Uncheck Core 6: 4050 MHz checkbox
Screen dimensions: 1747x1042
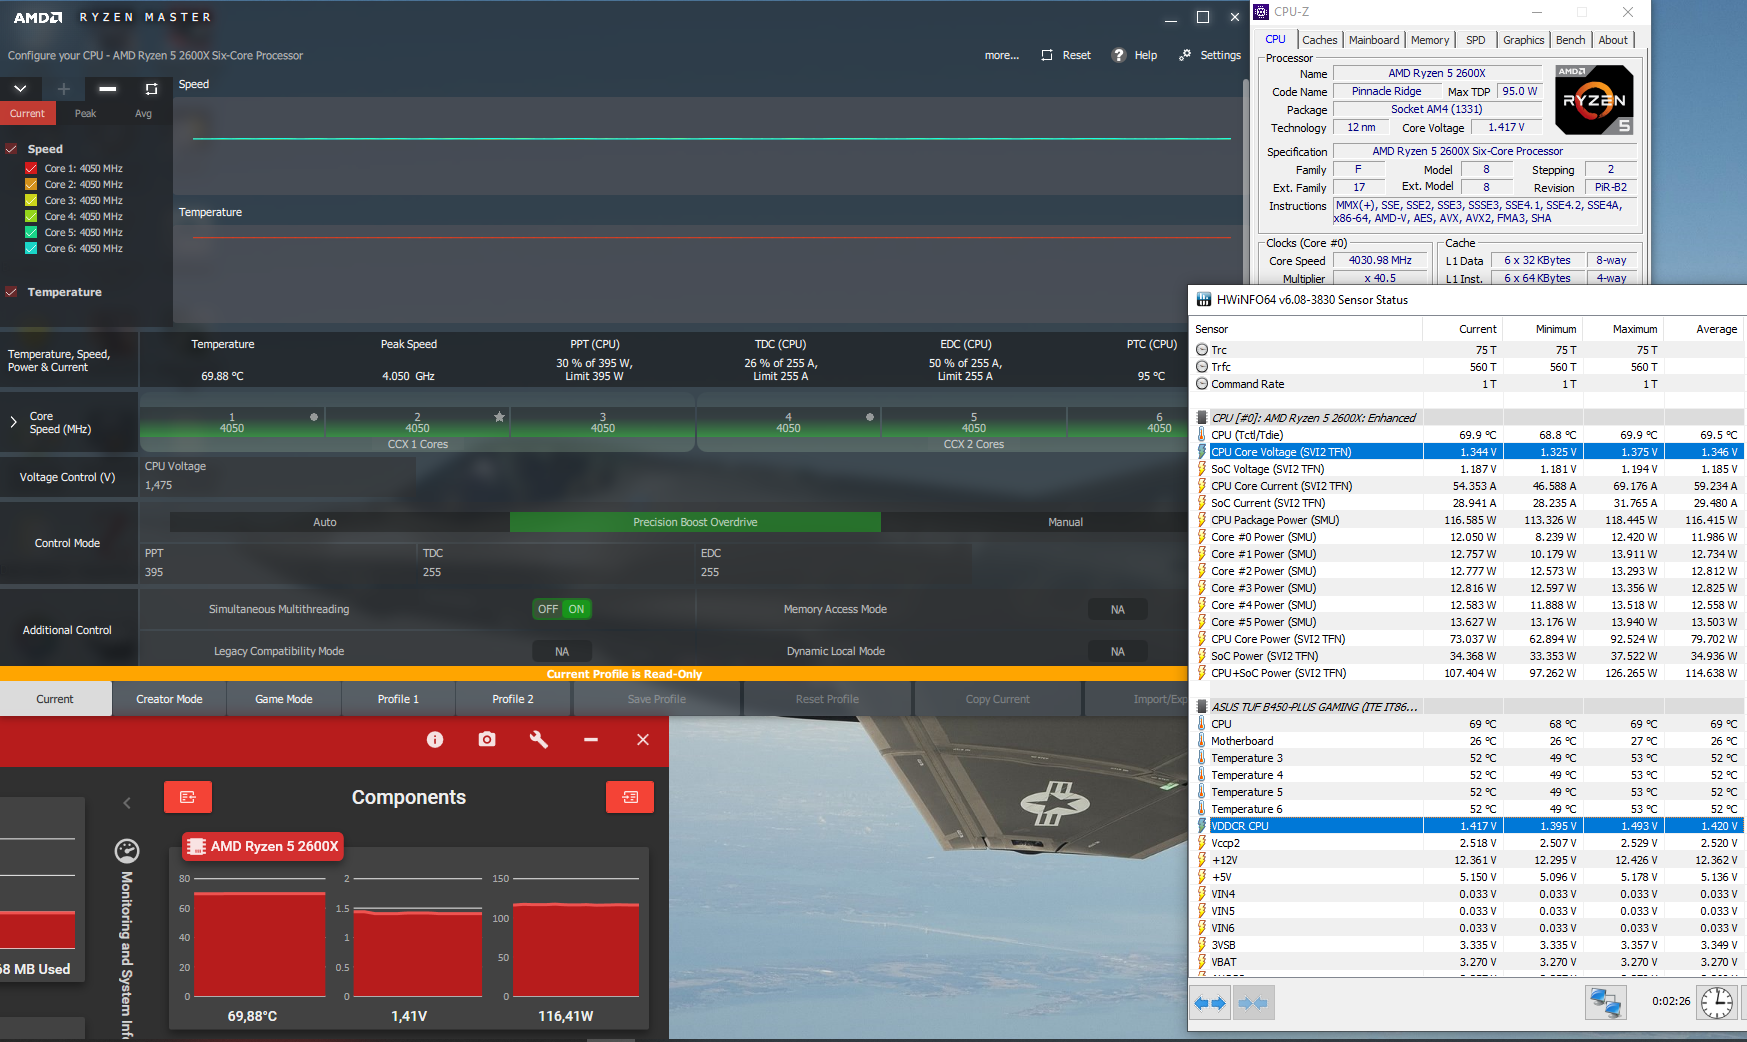tap(31, 248)
